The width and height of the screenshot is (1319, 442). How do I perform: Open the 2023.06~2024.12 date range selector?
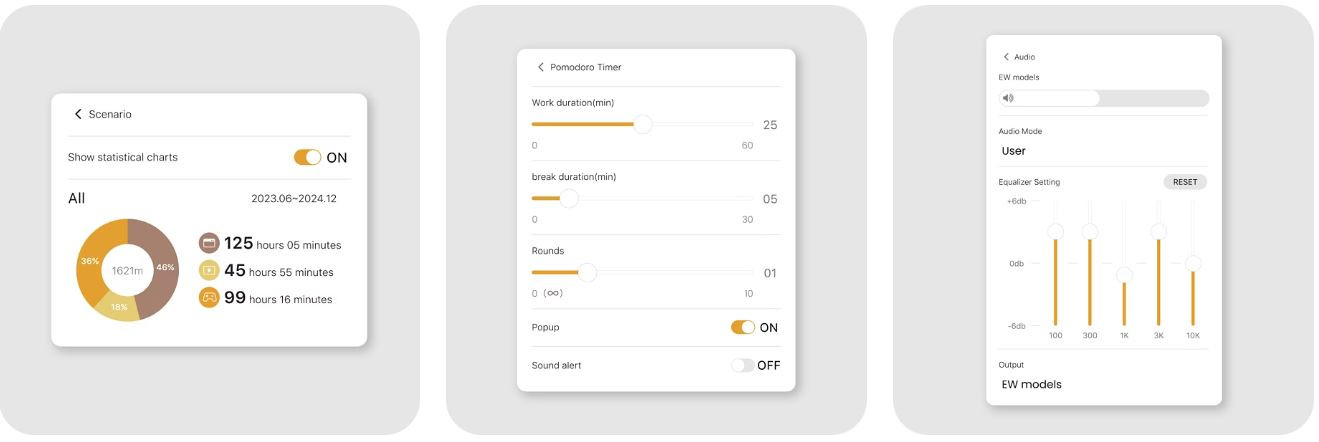[x=294, y=199]
